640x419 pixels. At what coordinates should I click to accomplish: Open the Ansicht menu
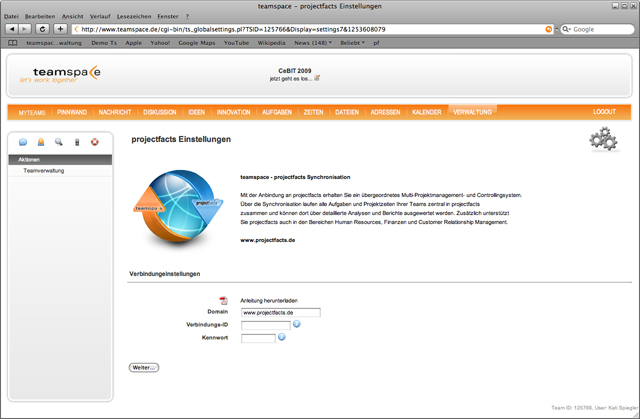(x=73, y=16)
